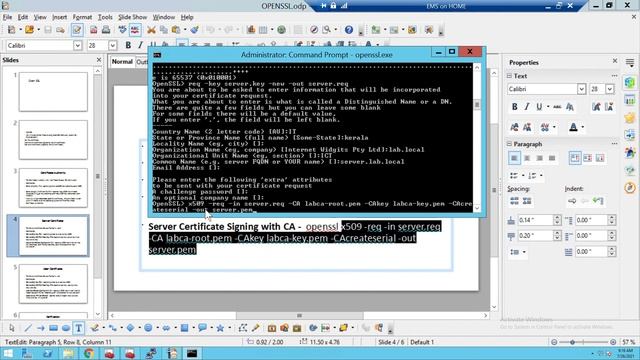Click the Font Color icon in Properties panel

click(573, 127)
